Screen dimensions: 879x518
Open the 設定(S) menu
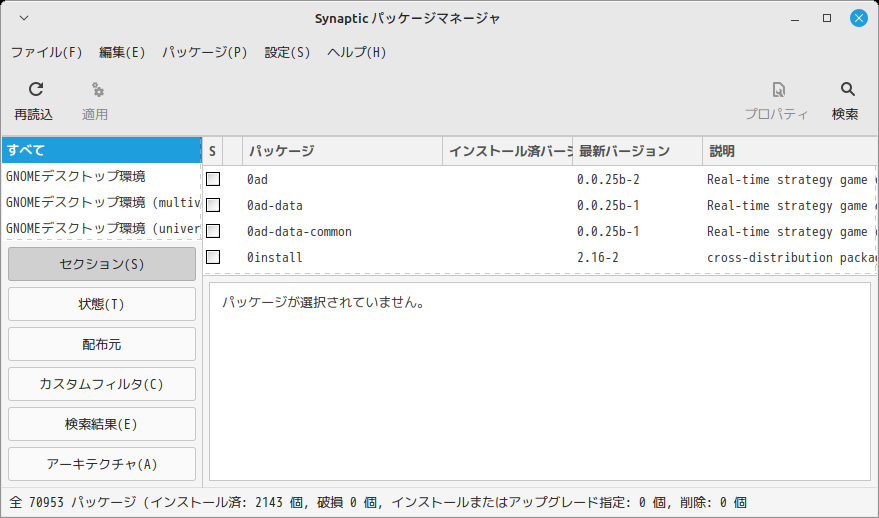tap(287, 52)
